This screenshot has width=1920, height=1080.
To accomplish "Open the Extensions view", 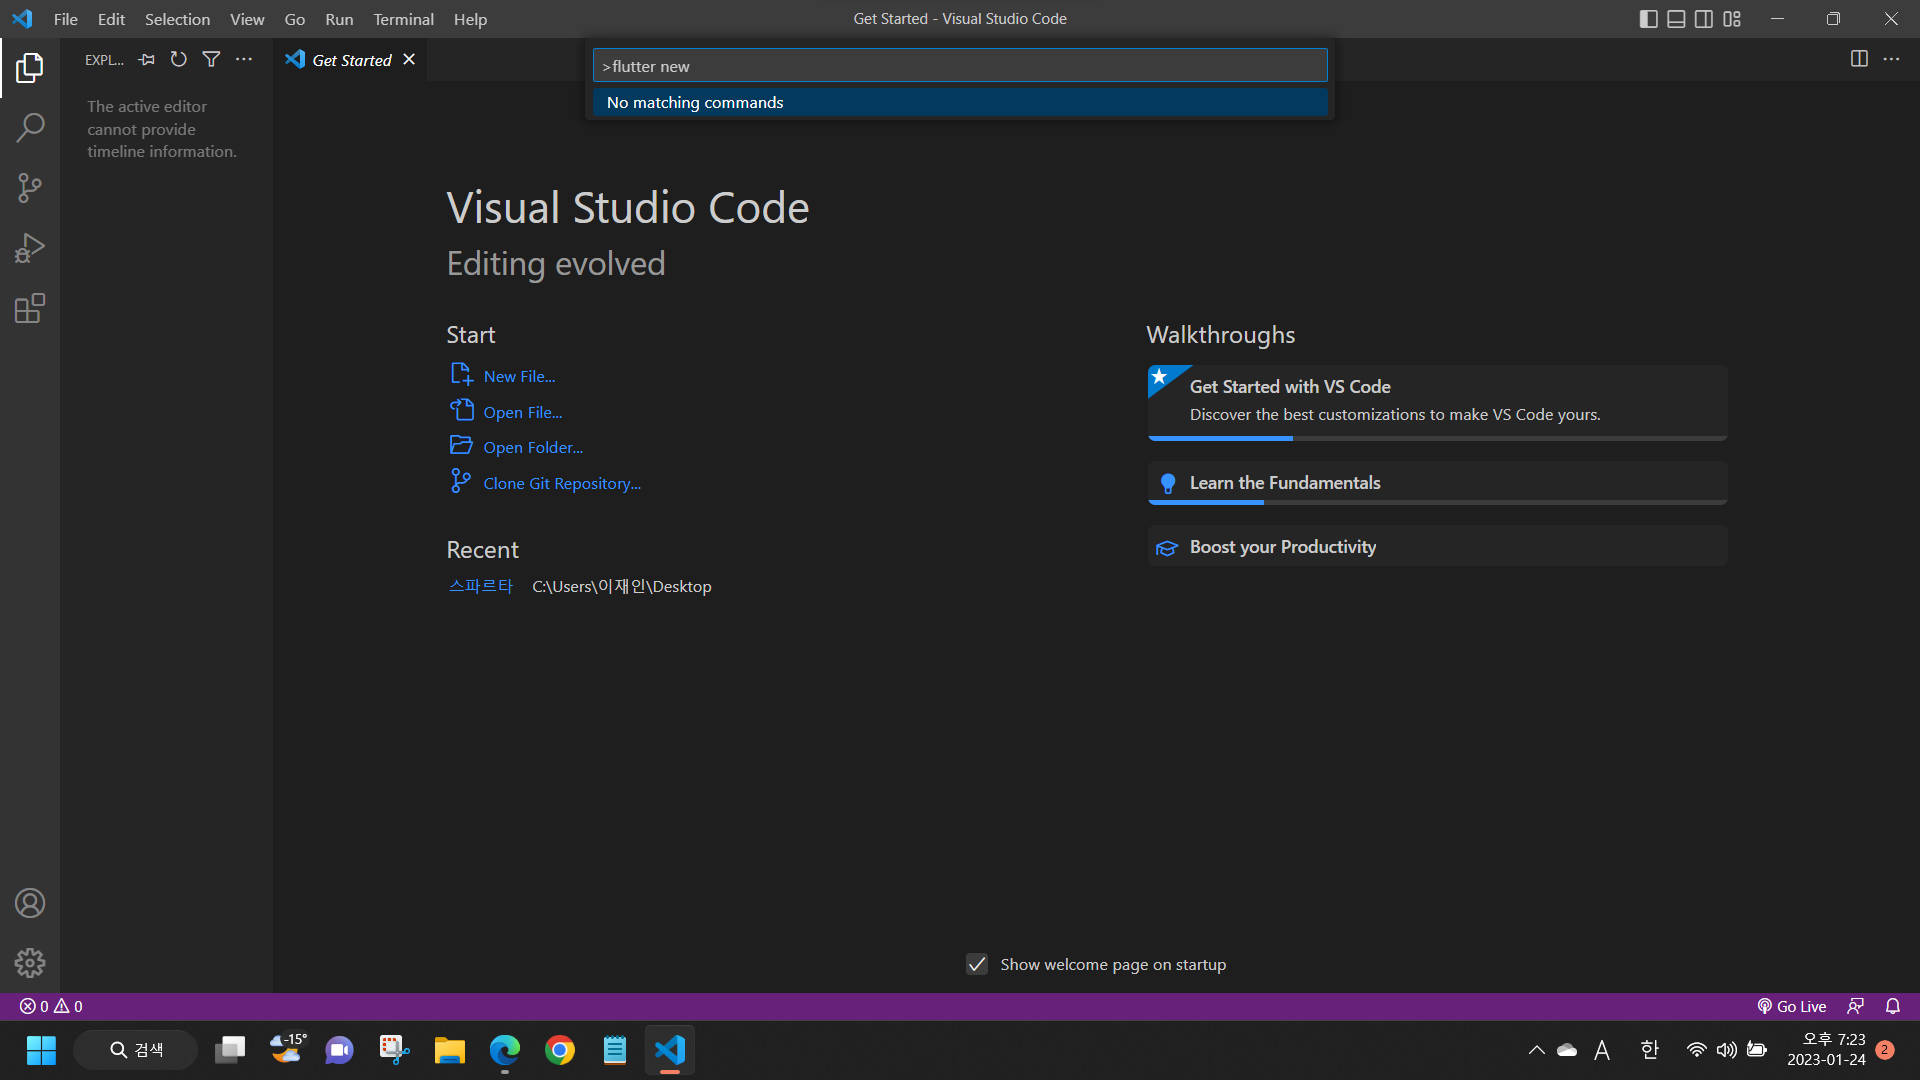I will point(30,308).
